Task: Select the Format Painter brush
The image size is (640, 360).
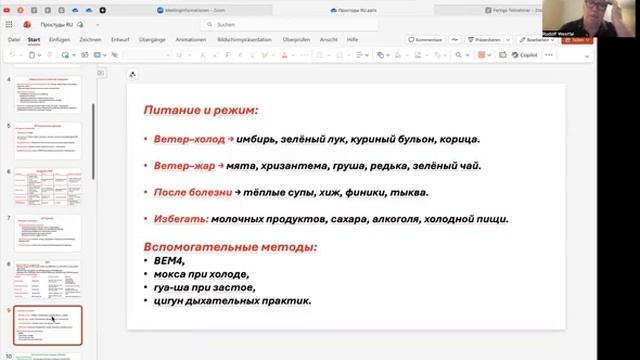Action: pos(49,55)
